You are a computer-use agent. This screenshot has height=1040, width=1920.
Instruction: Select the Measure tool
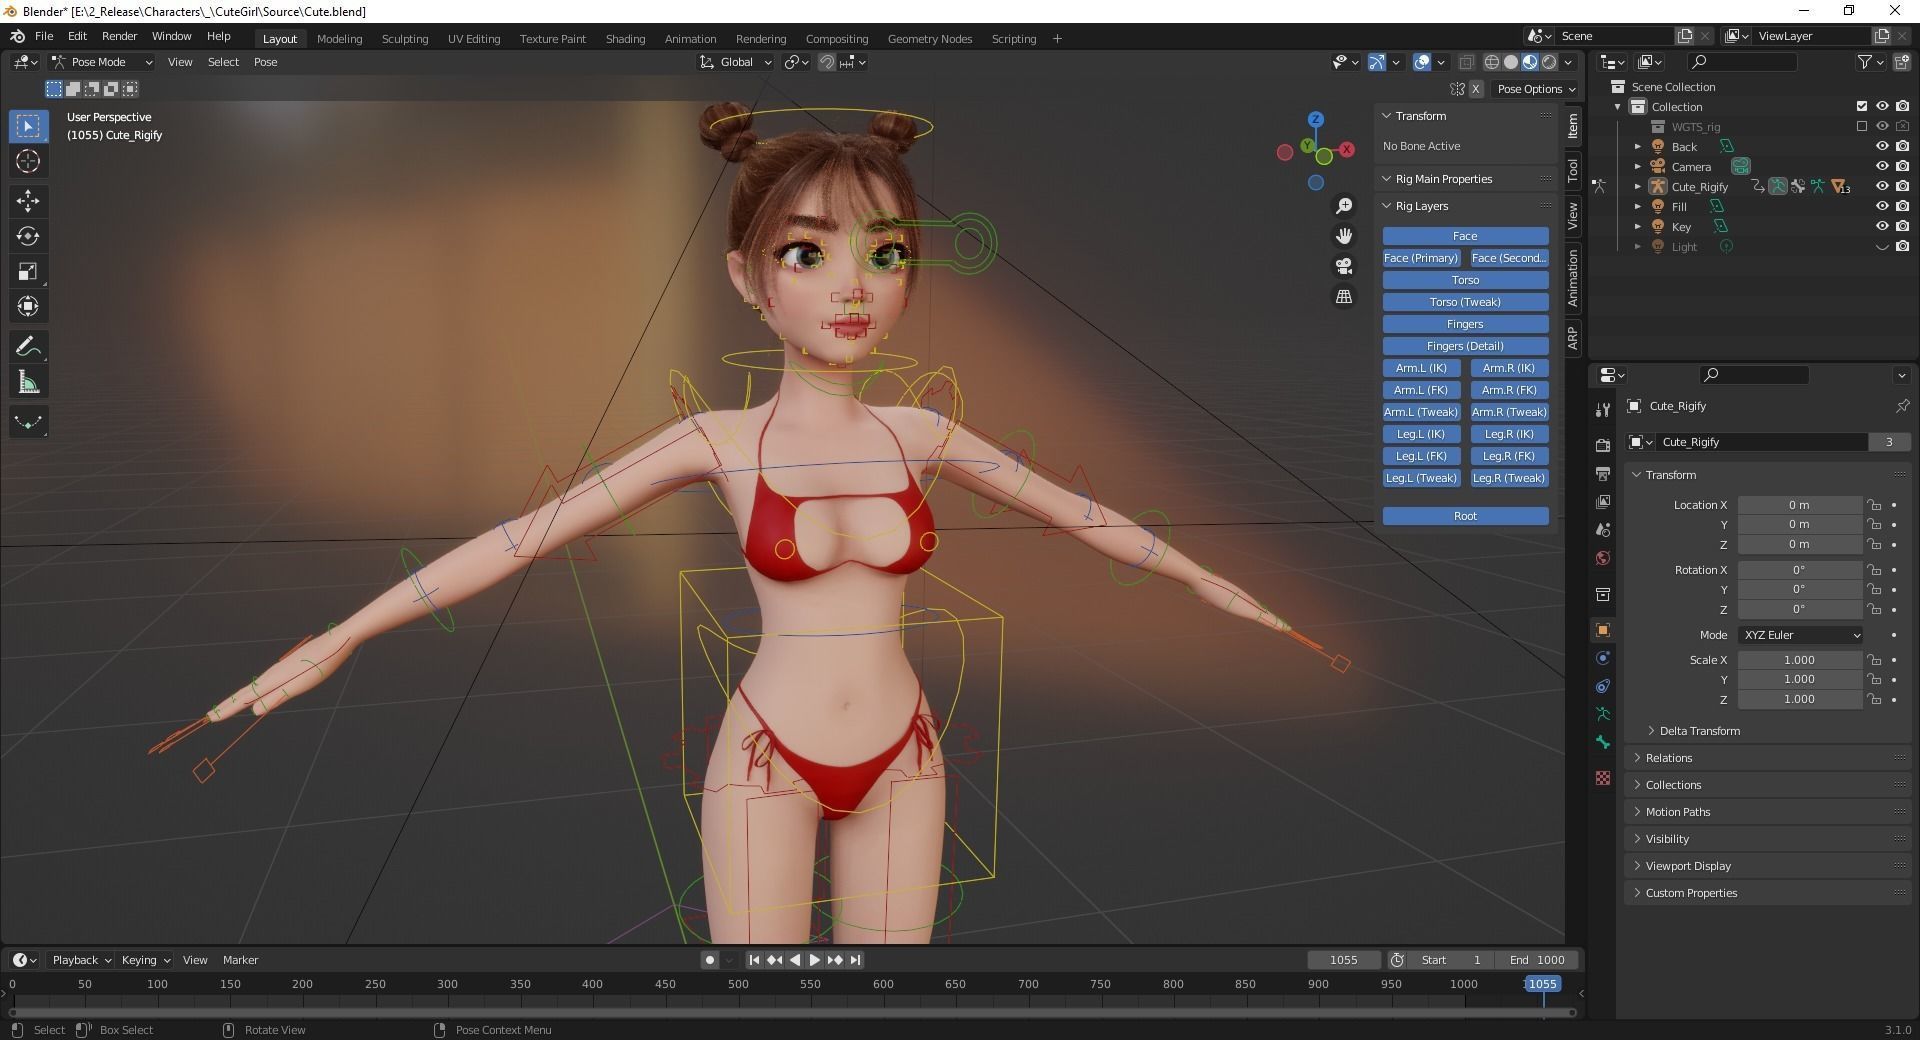pos(28,382)
